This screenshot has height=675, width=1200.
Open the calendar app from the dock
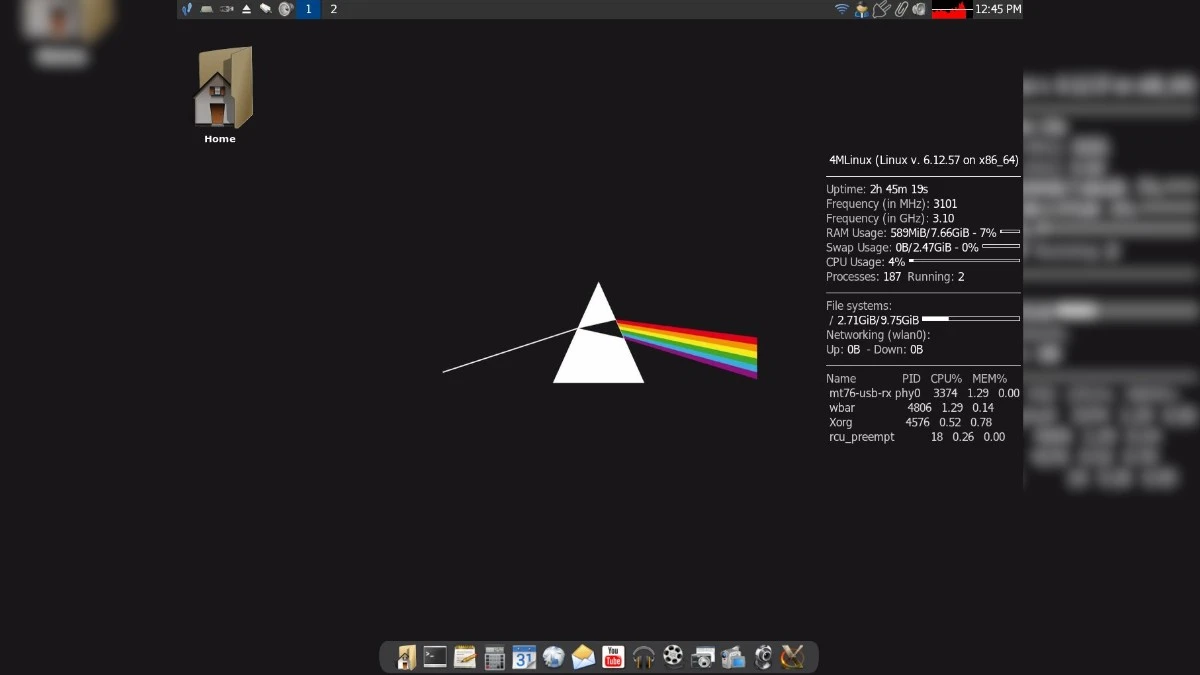(x=524, y=657)
